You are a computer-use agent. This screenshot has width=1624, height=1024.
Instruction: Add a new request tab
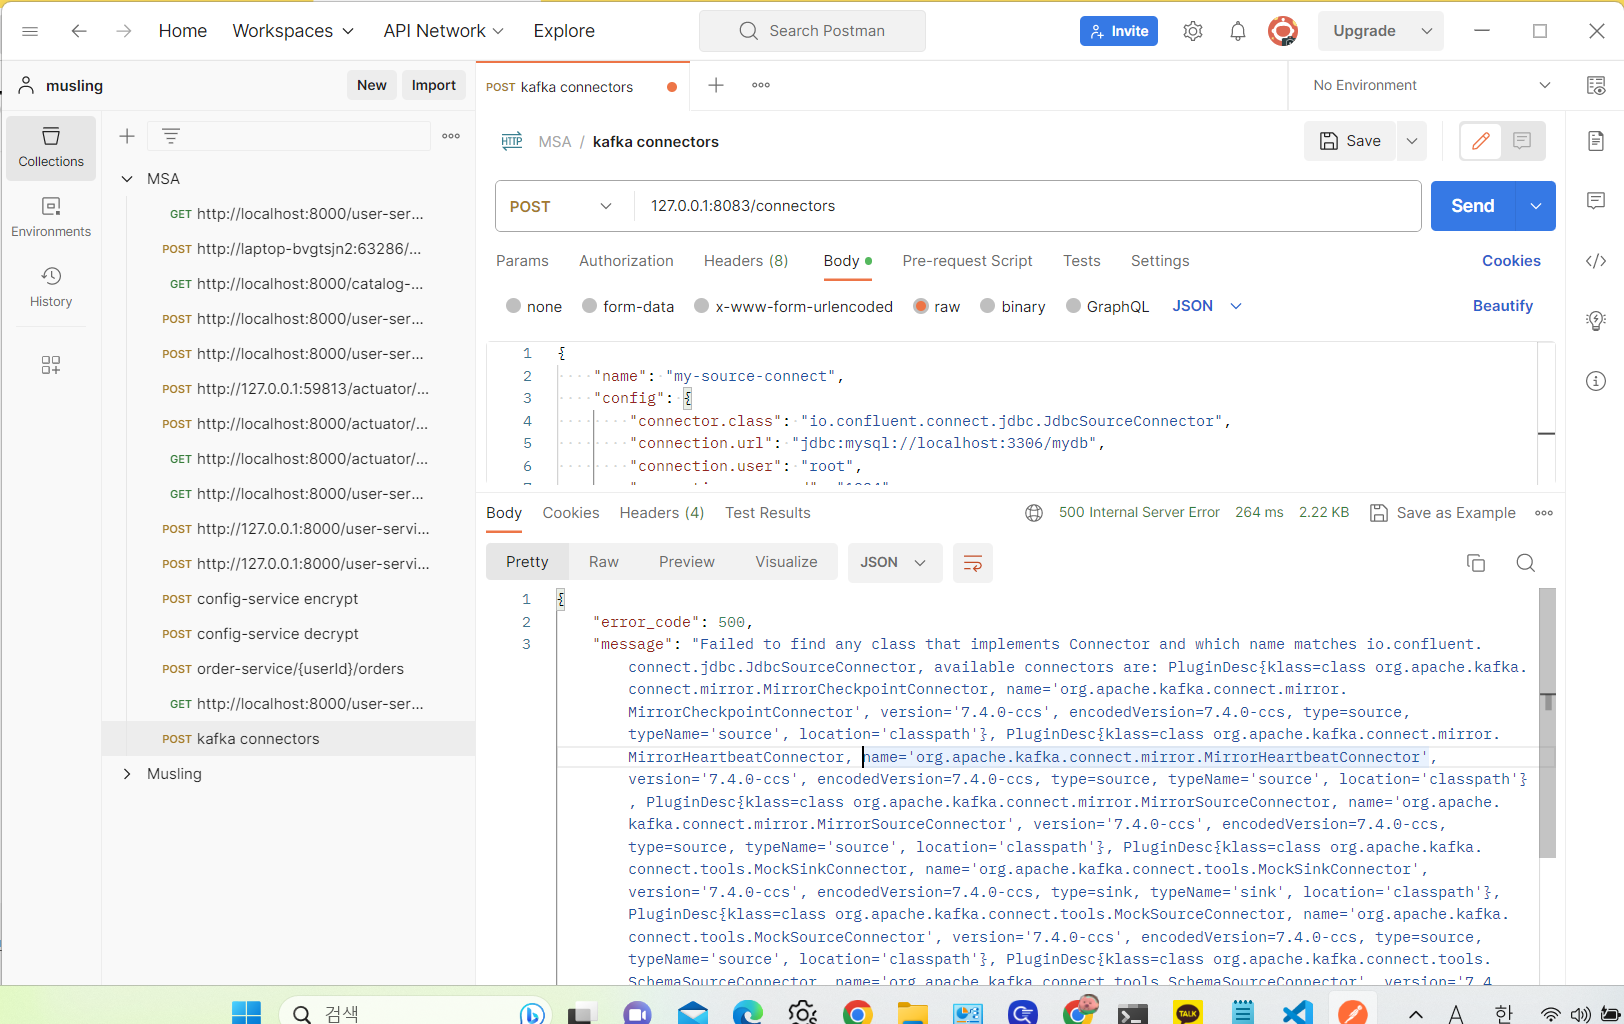(716, 85)
